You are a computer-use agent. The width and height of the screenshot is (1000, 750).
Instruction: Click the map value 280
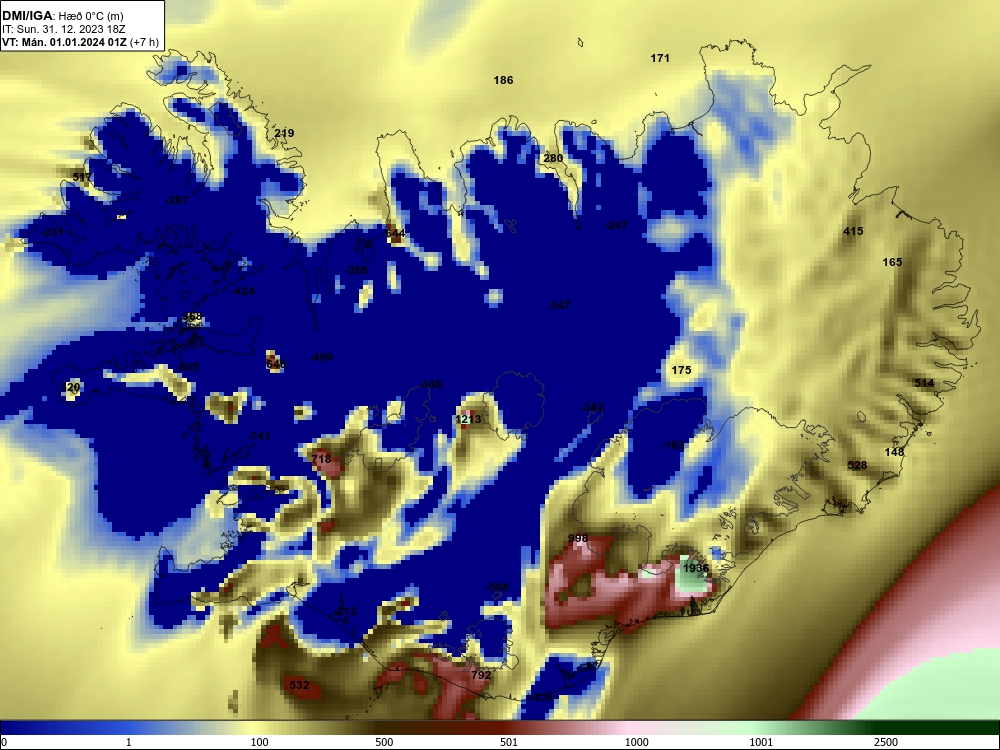tap(553, 158)
